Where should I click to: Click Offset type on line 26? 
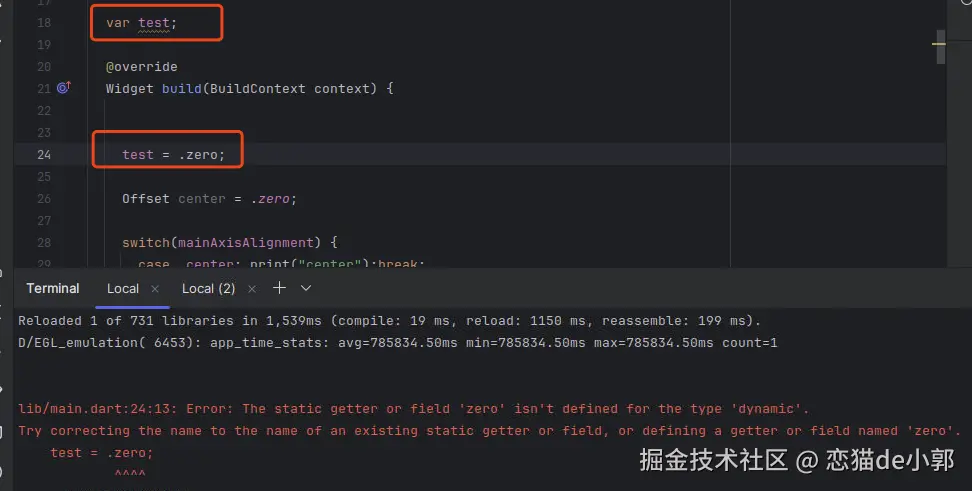[x=146, y=198]
